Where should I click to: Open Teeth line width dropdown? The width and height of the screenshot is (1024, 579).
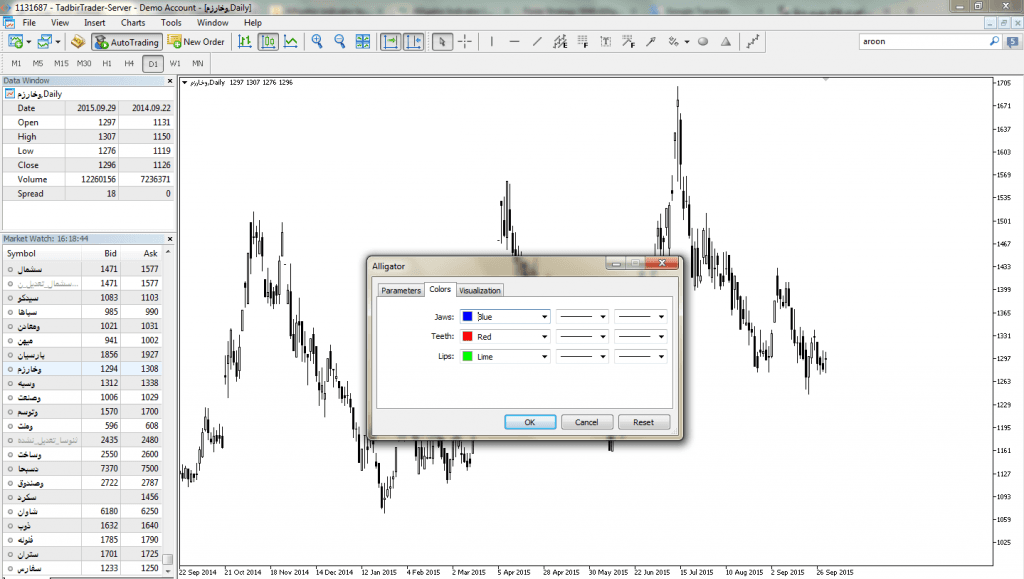click(641, 337)
